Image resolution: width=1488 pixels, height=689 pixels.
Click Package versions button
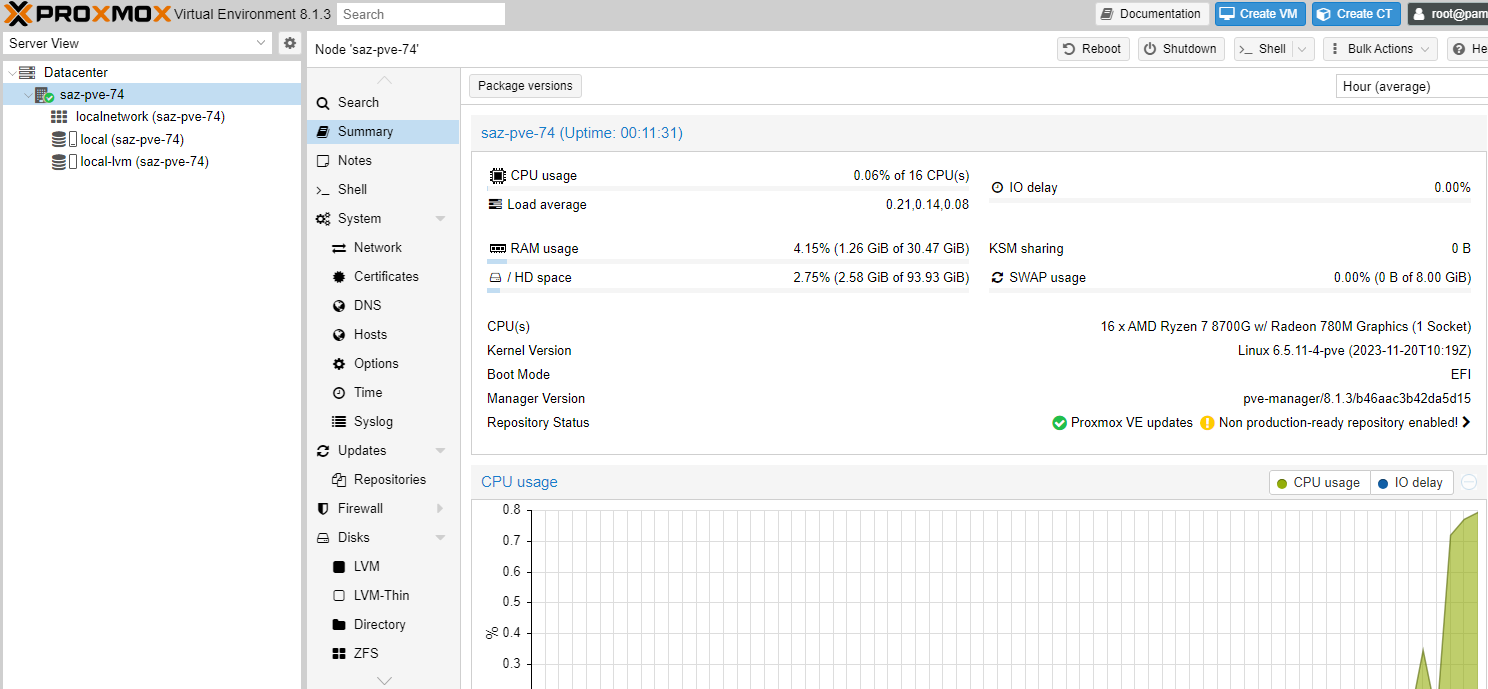click(x=525, y=86)
